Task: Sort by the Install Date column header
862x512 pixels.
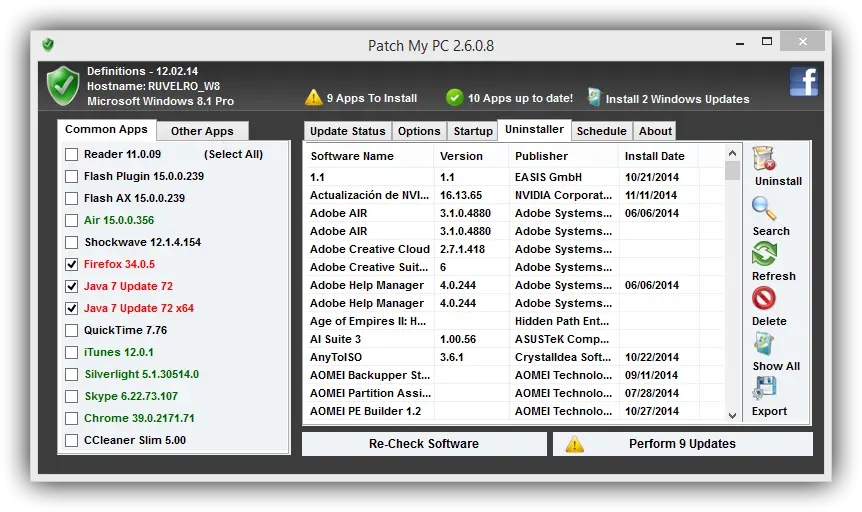Action: [x=658, y=156]
